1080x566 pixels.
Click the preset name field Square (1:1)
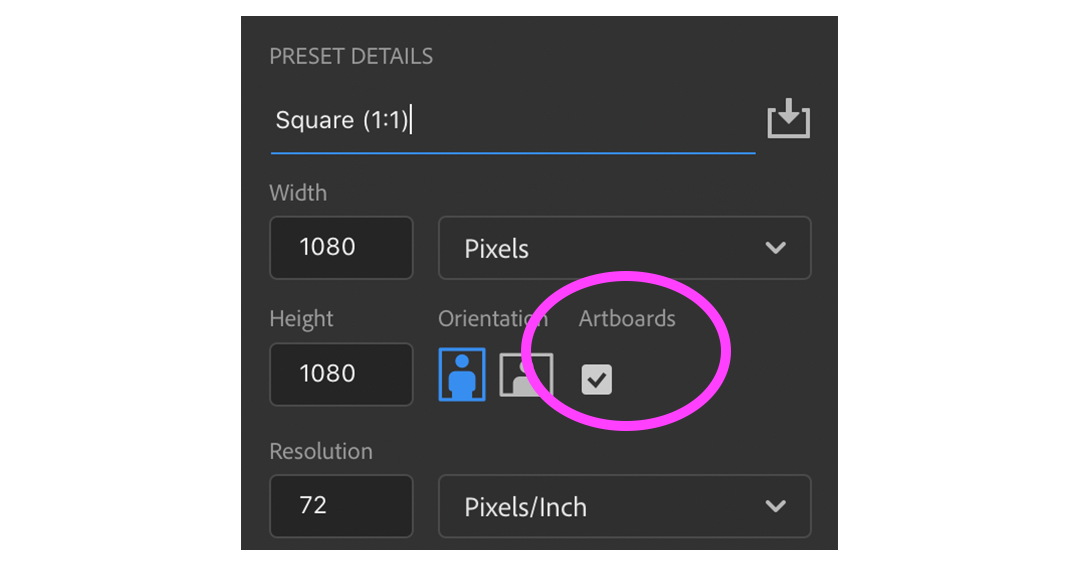[513, 120]
